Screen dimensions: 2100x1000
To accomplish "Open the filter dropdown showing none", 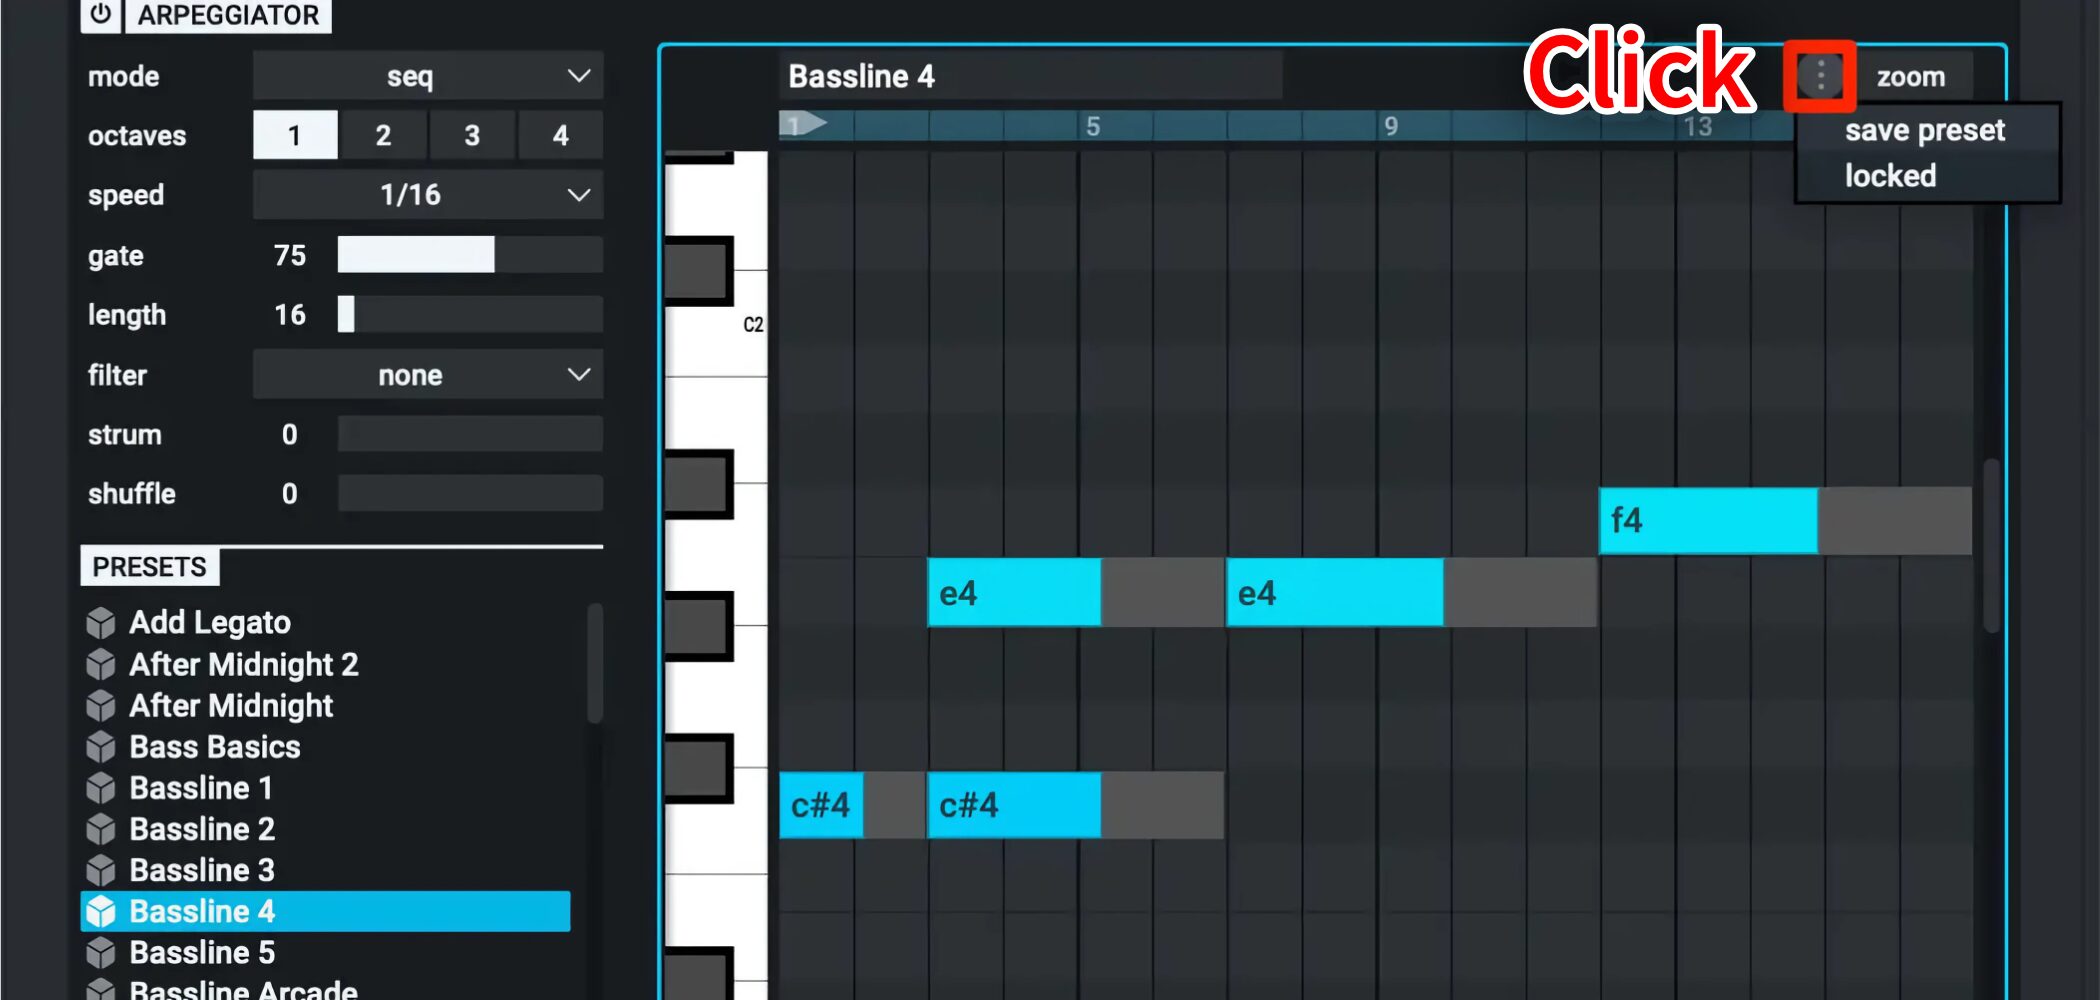I will 428,375.
